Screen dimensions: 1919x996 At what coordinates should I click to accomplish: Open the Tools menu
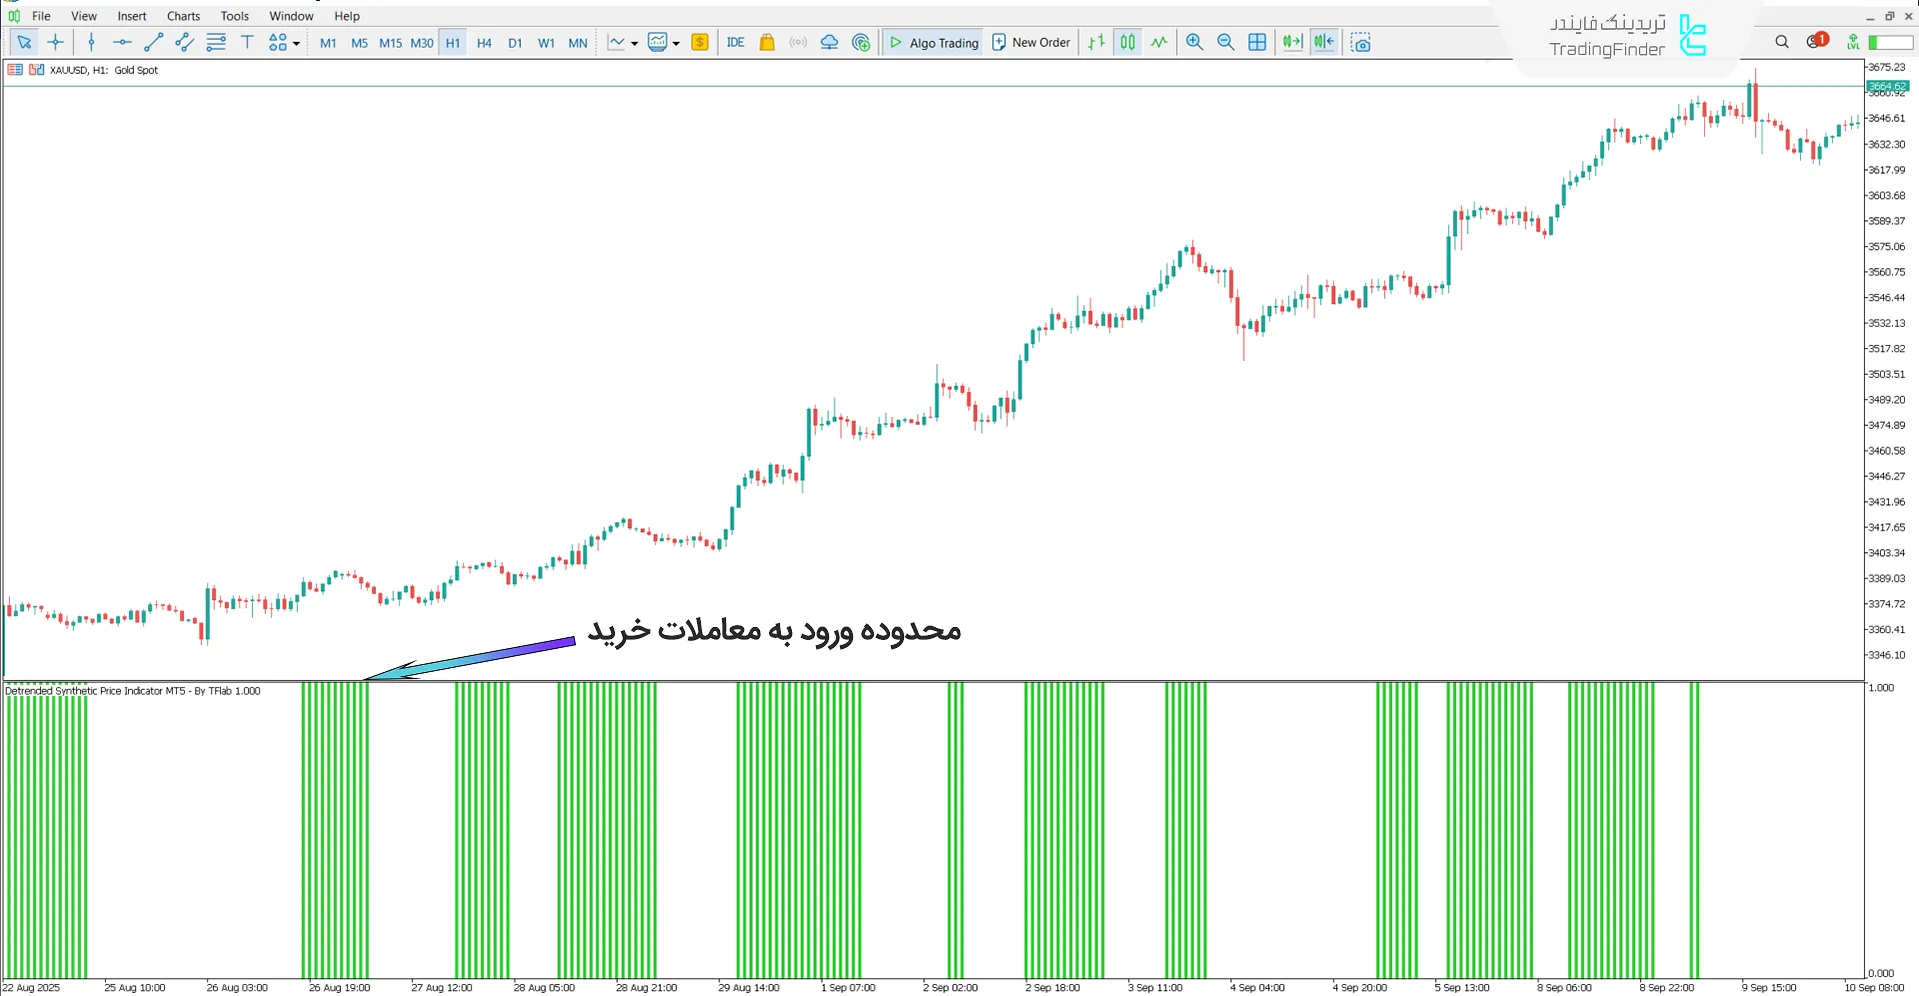(x=234, y=15)
